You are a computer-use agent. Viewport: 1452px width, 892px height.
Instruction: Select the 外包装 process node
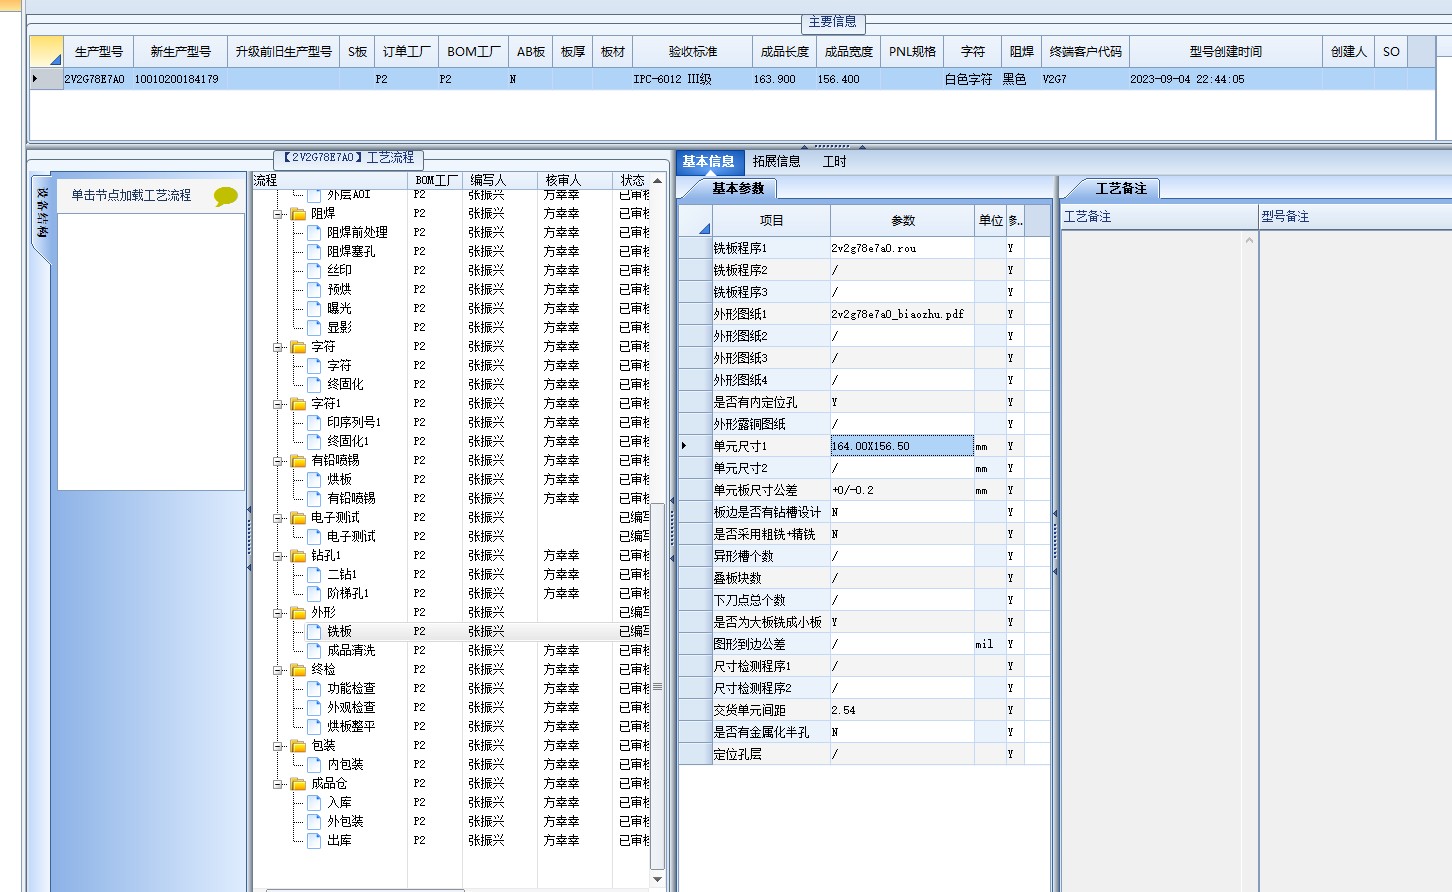pos(345,822)
